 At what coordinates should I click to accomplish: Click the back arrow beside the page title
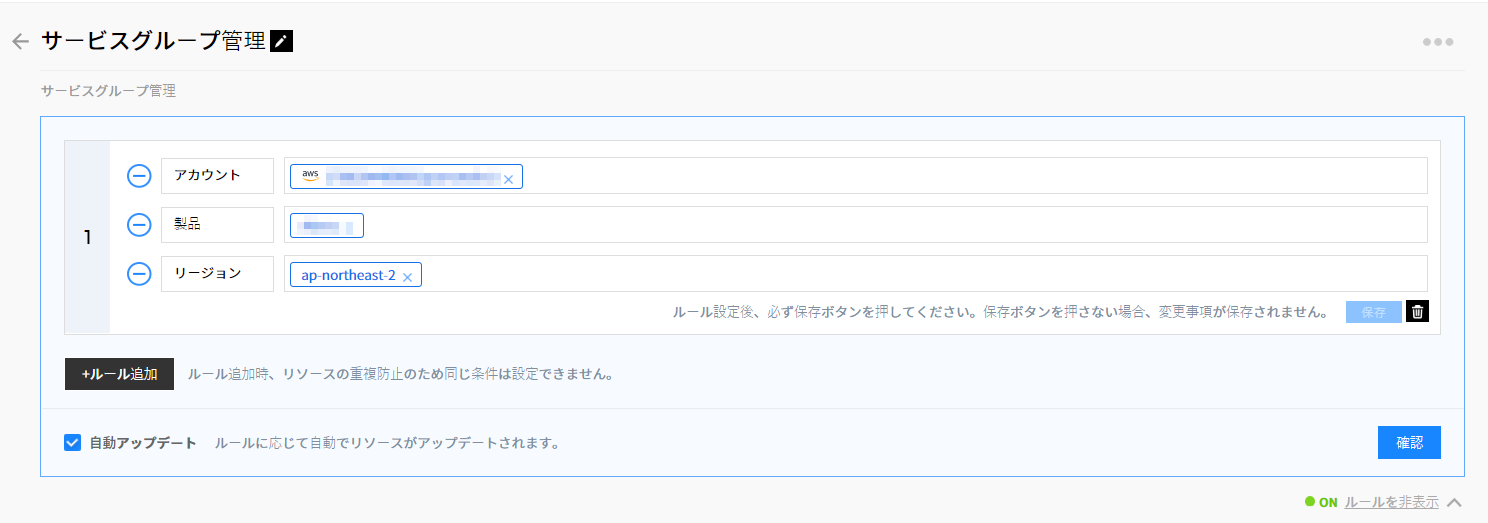point(20,42)
